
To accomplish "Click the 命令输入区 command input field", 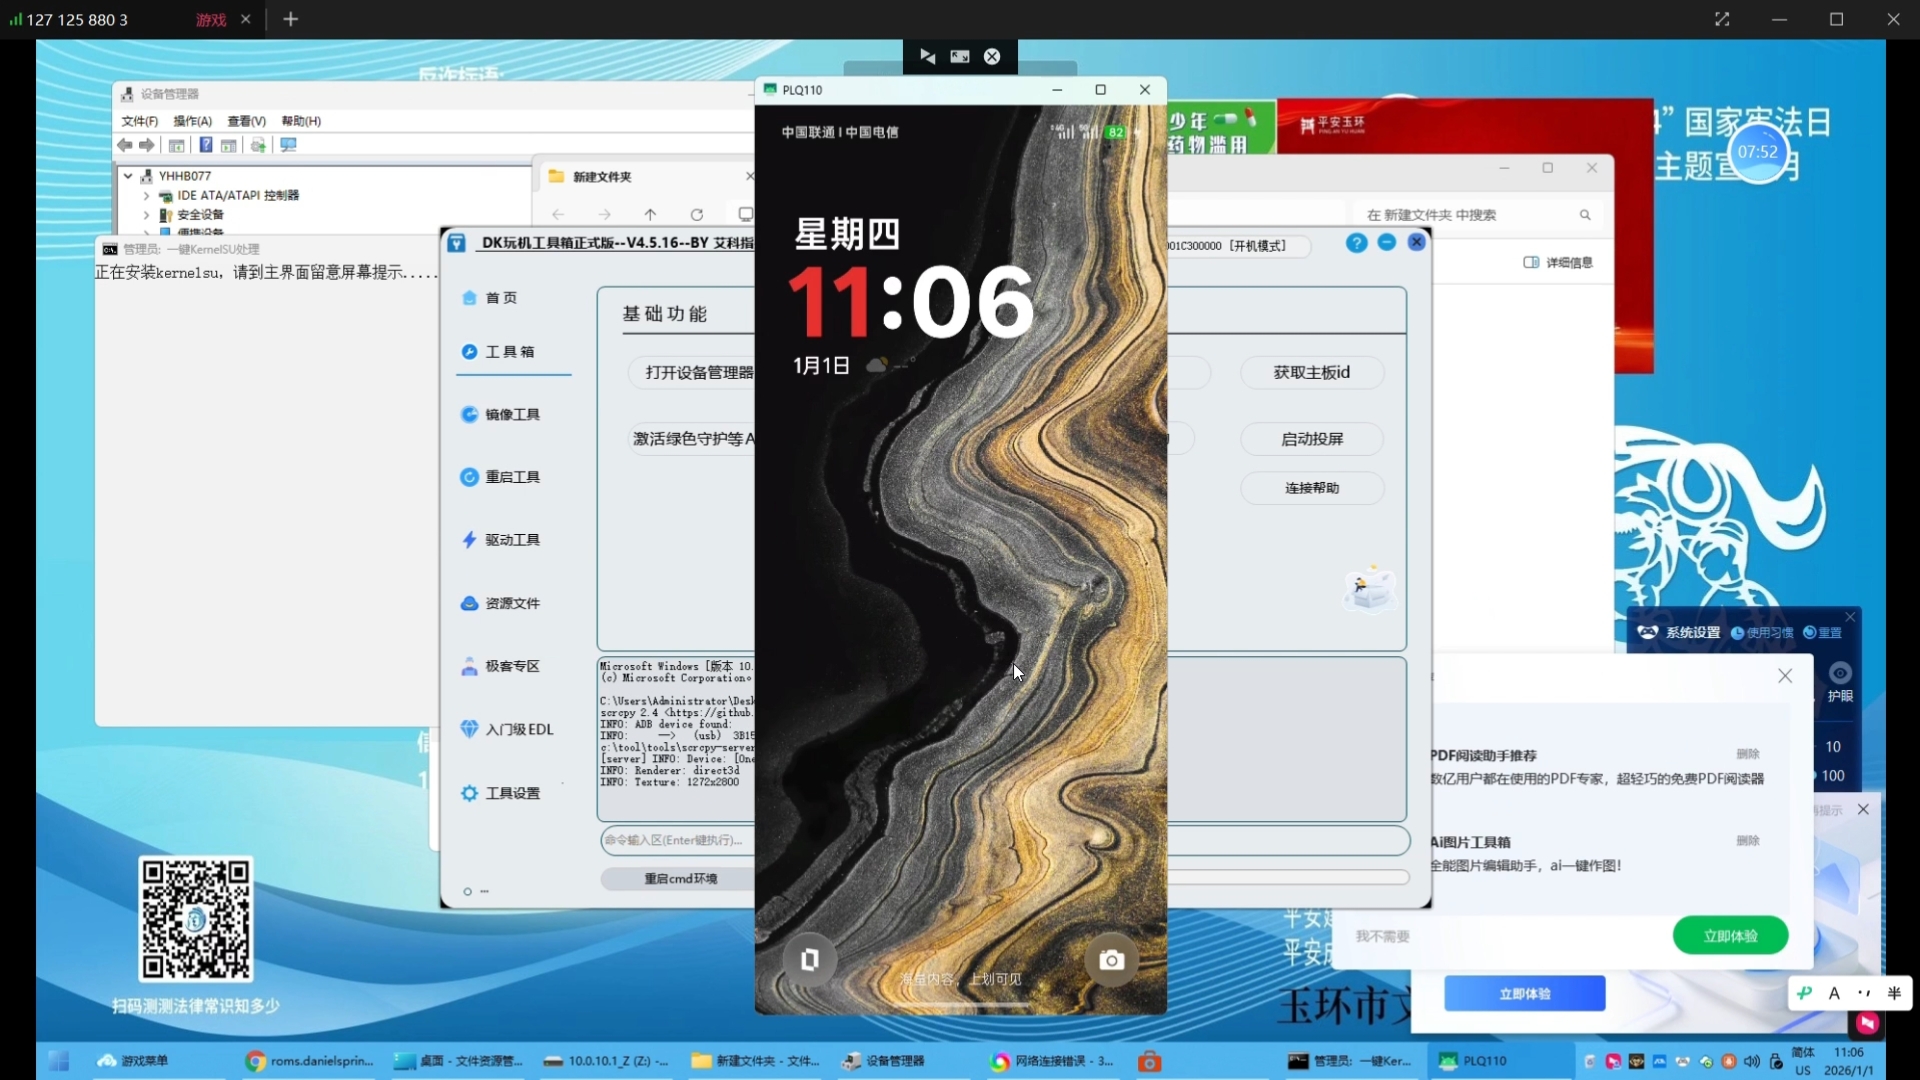I will [676, 840].
